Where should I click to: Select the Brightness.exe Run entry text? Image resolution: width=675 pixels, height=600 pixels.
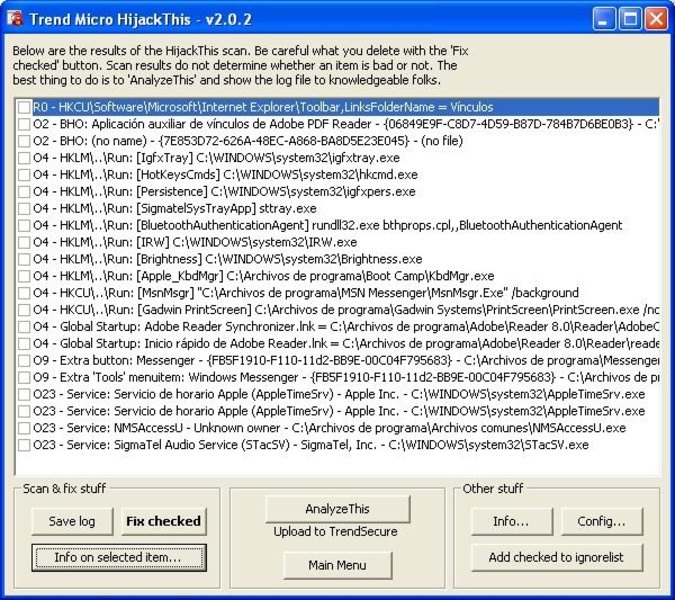(228, 259)
